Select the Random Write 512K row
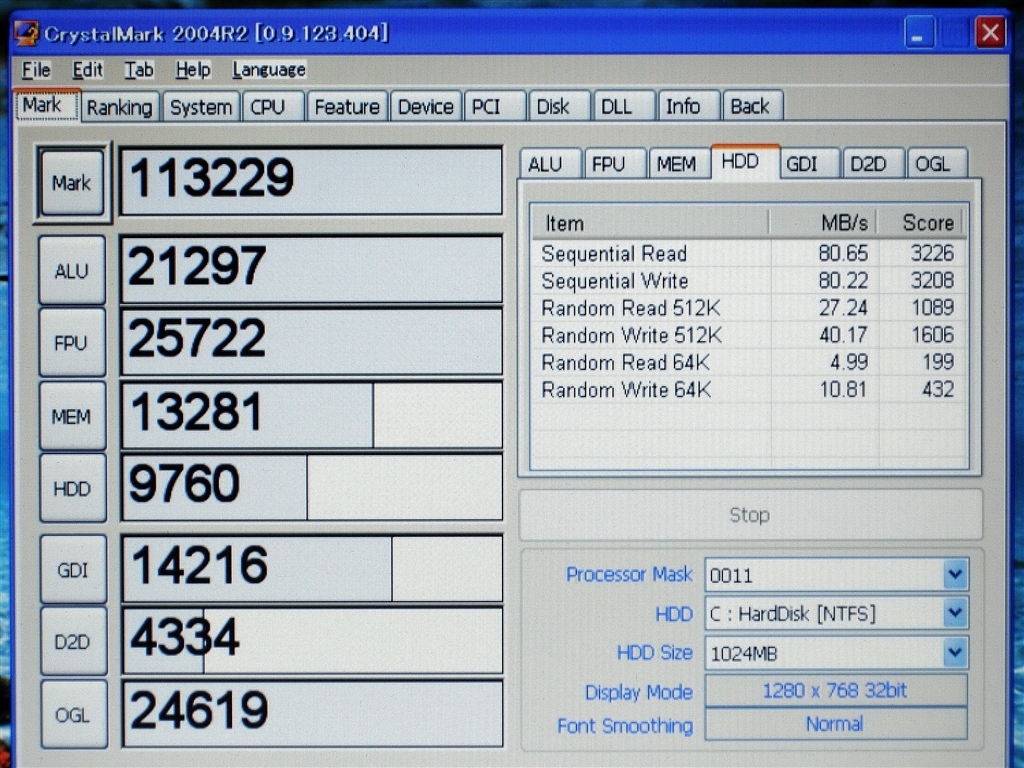 pyautogui.click(x=748, y=335)
